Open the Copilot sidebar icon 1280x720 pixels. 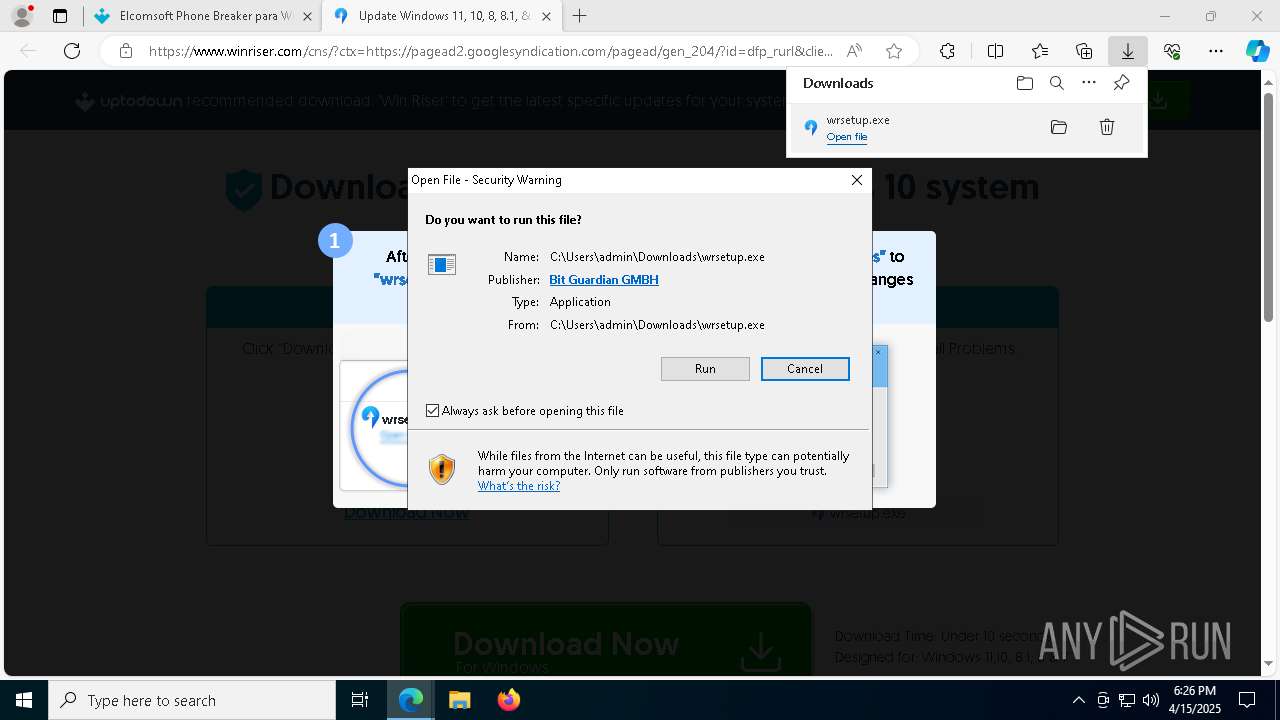coord(1257,51)
